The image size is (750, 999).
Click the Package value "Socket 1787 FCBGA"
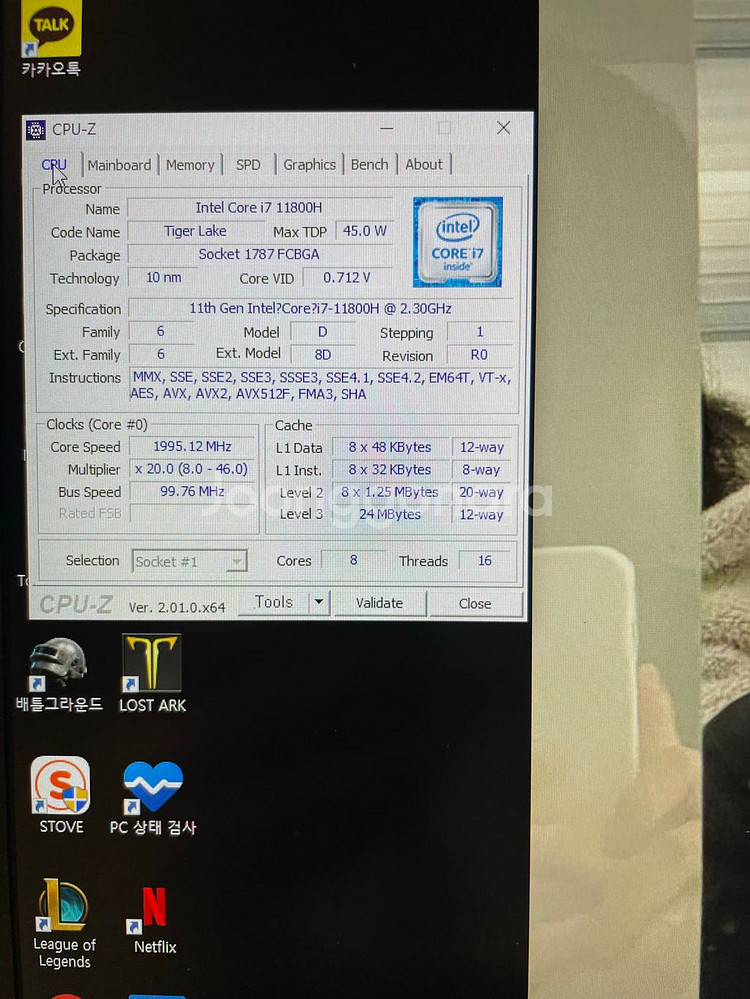(x=259, y=254)
